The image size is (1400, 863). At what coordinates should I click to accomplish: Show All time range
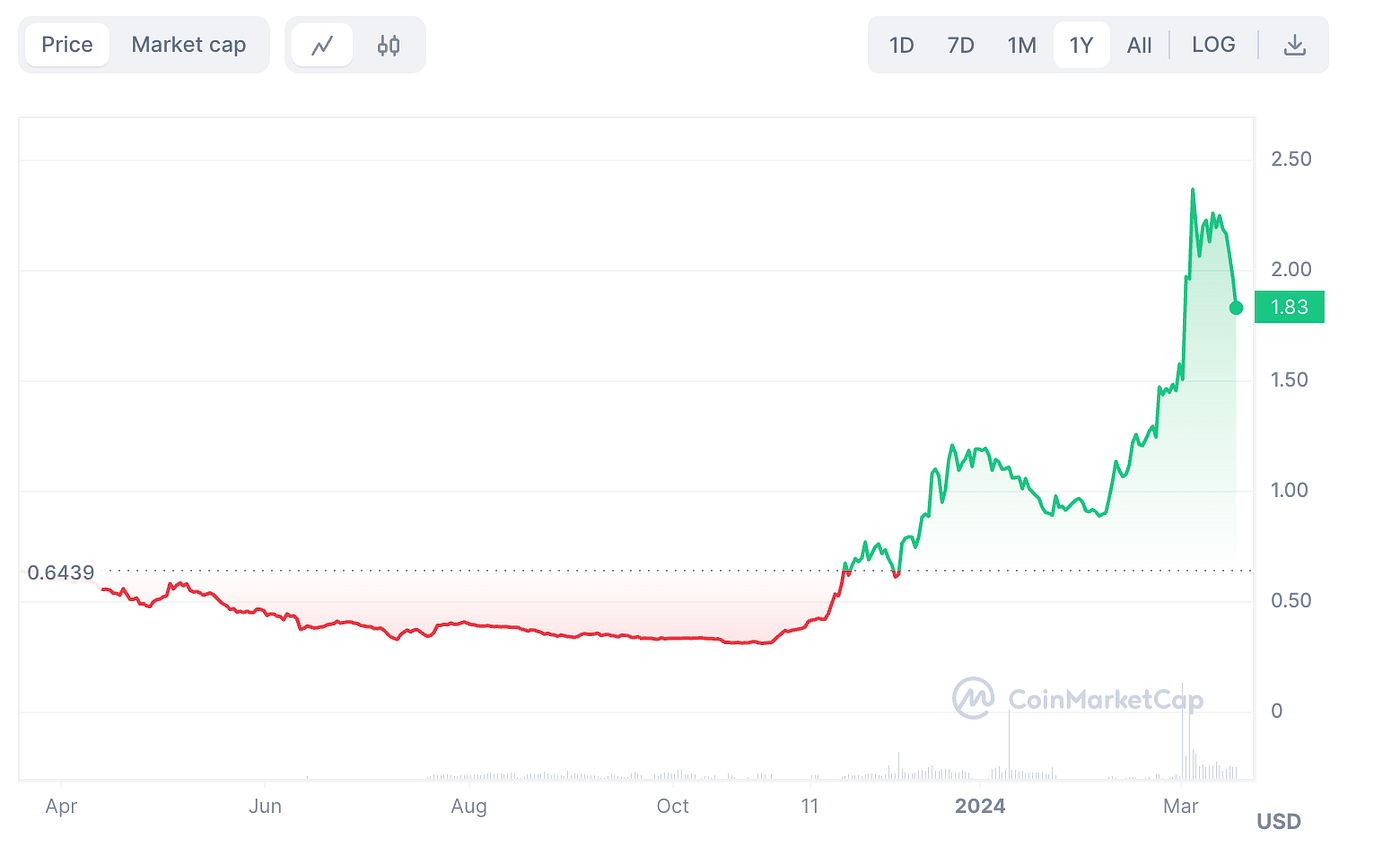click(1139, 45)
